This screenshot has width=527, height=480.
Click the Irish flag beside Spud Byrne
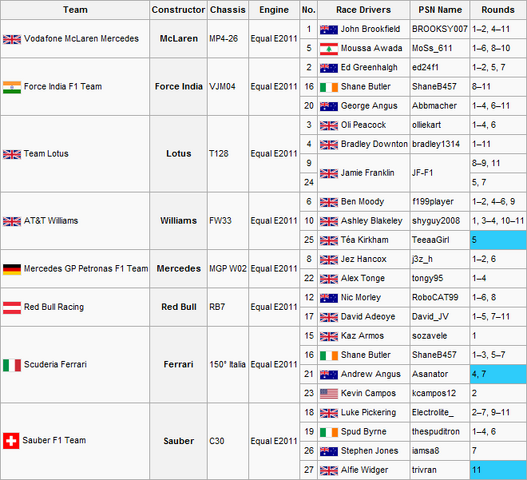[x=329, y=432]
